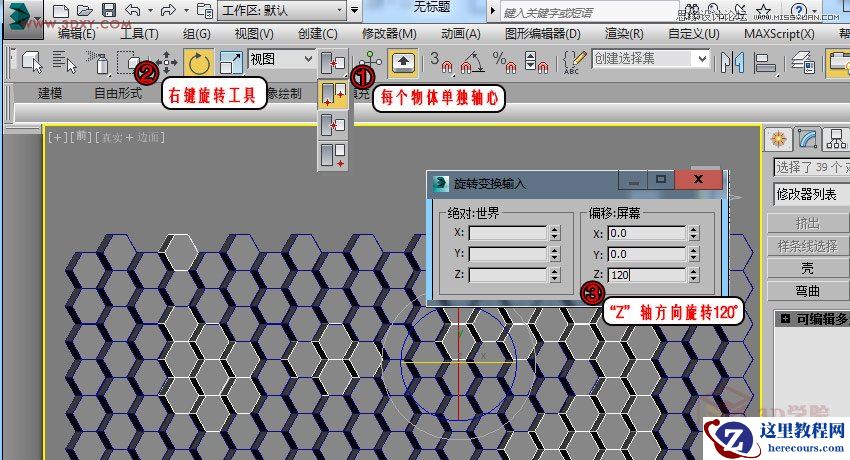Open the 工具(T) menu
This screenshot has height=460, width=850.
click(x=139, y=34)
